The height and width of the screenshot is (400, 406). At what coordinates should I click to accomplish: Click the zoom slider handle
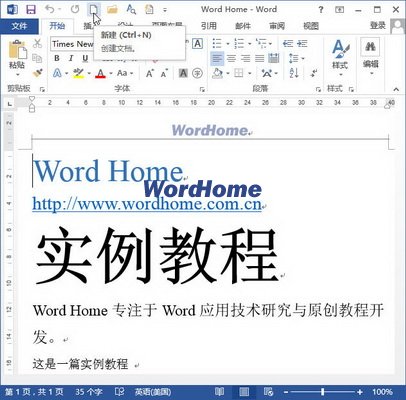tap(322, 392)
